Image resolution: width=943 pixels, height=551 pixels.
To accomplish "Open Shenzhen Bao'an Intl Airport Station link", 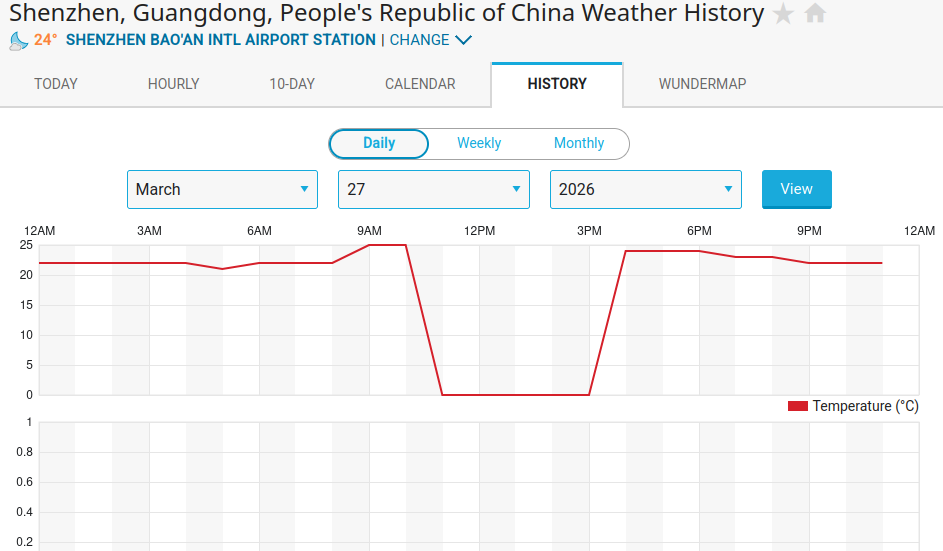I will pos(220,40).
